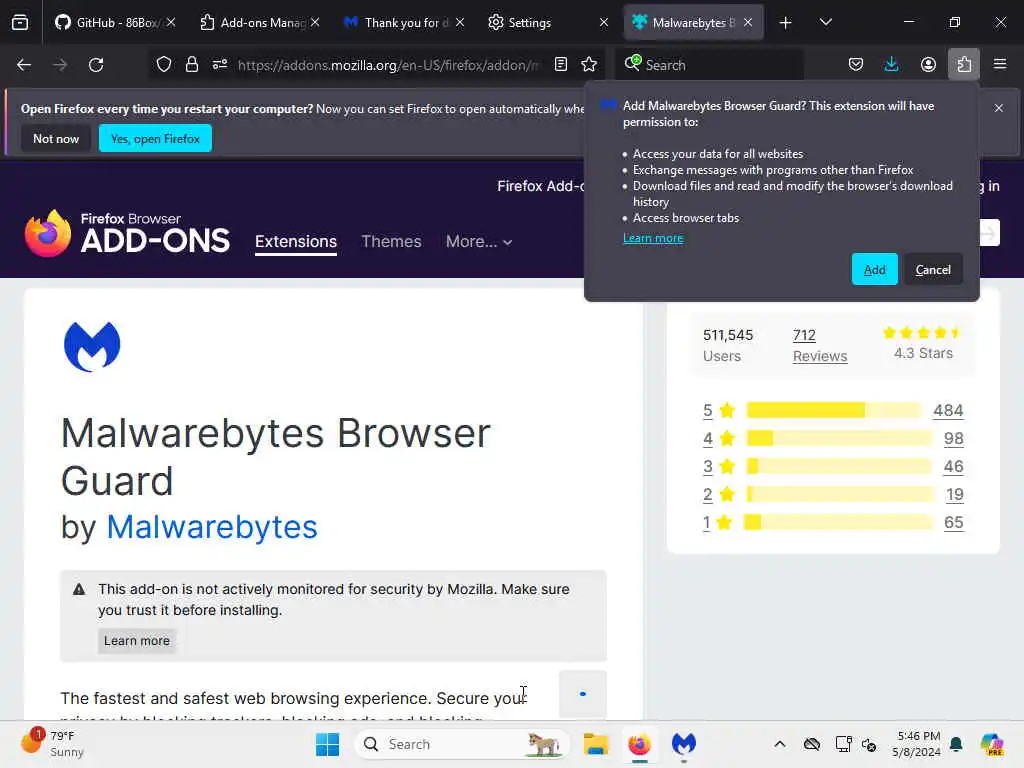Screen dimensions: 1024x768
Task: Close the GitHub 86Box tab
Action: [170, 22]
